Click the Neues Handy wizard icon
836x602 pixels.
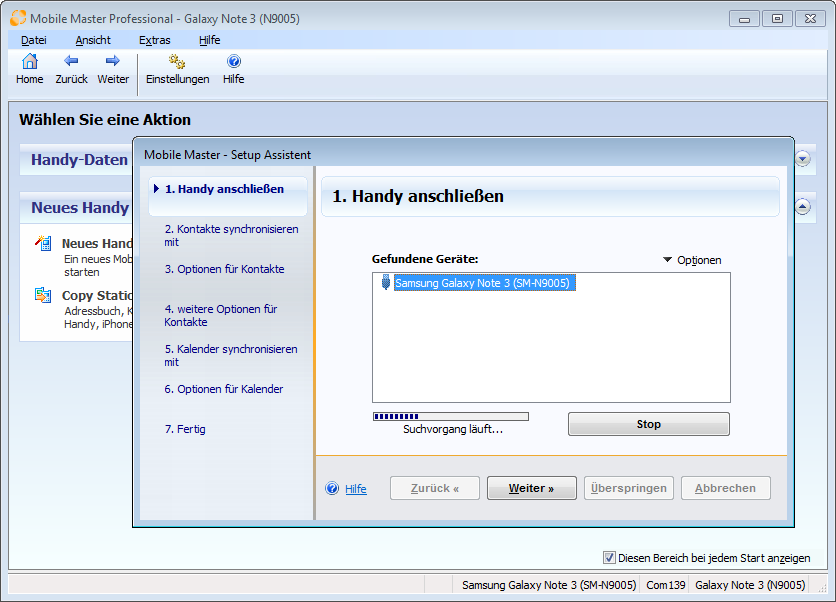pos(43,243)
